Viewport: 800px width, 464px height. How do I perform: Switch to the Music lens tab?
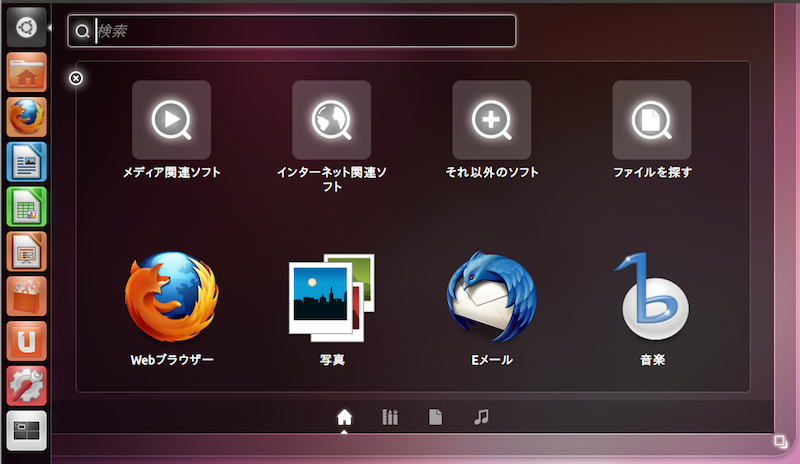[481, 417]
